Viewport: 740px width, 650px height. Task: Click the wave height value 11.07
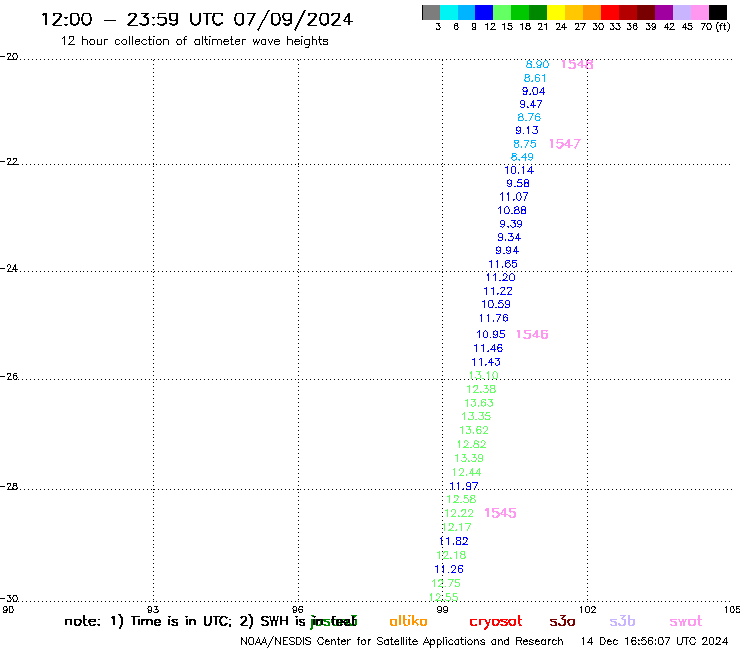coord(513,196)
